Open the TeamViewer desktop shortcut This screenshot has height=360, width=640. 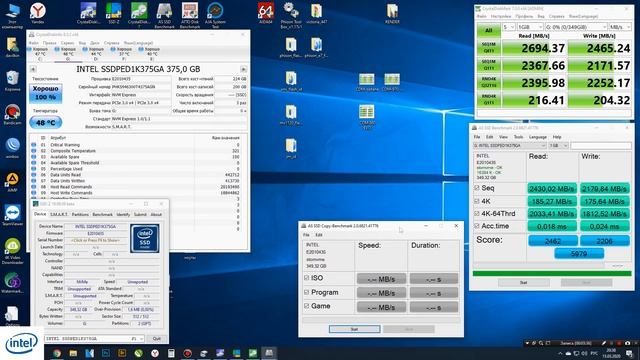[12, 216]
